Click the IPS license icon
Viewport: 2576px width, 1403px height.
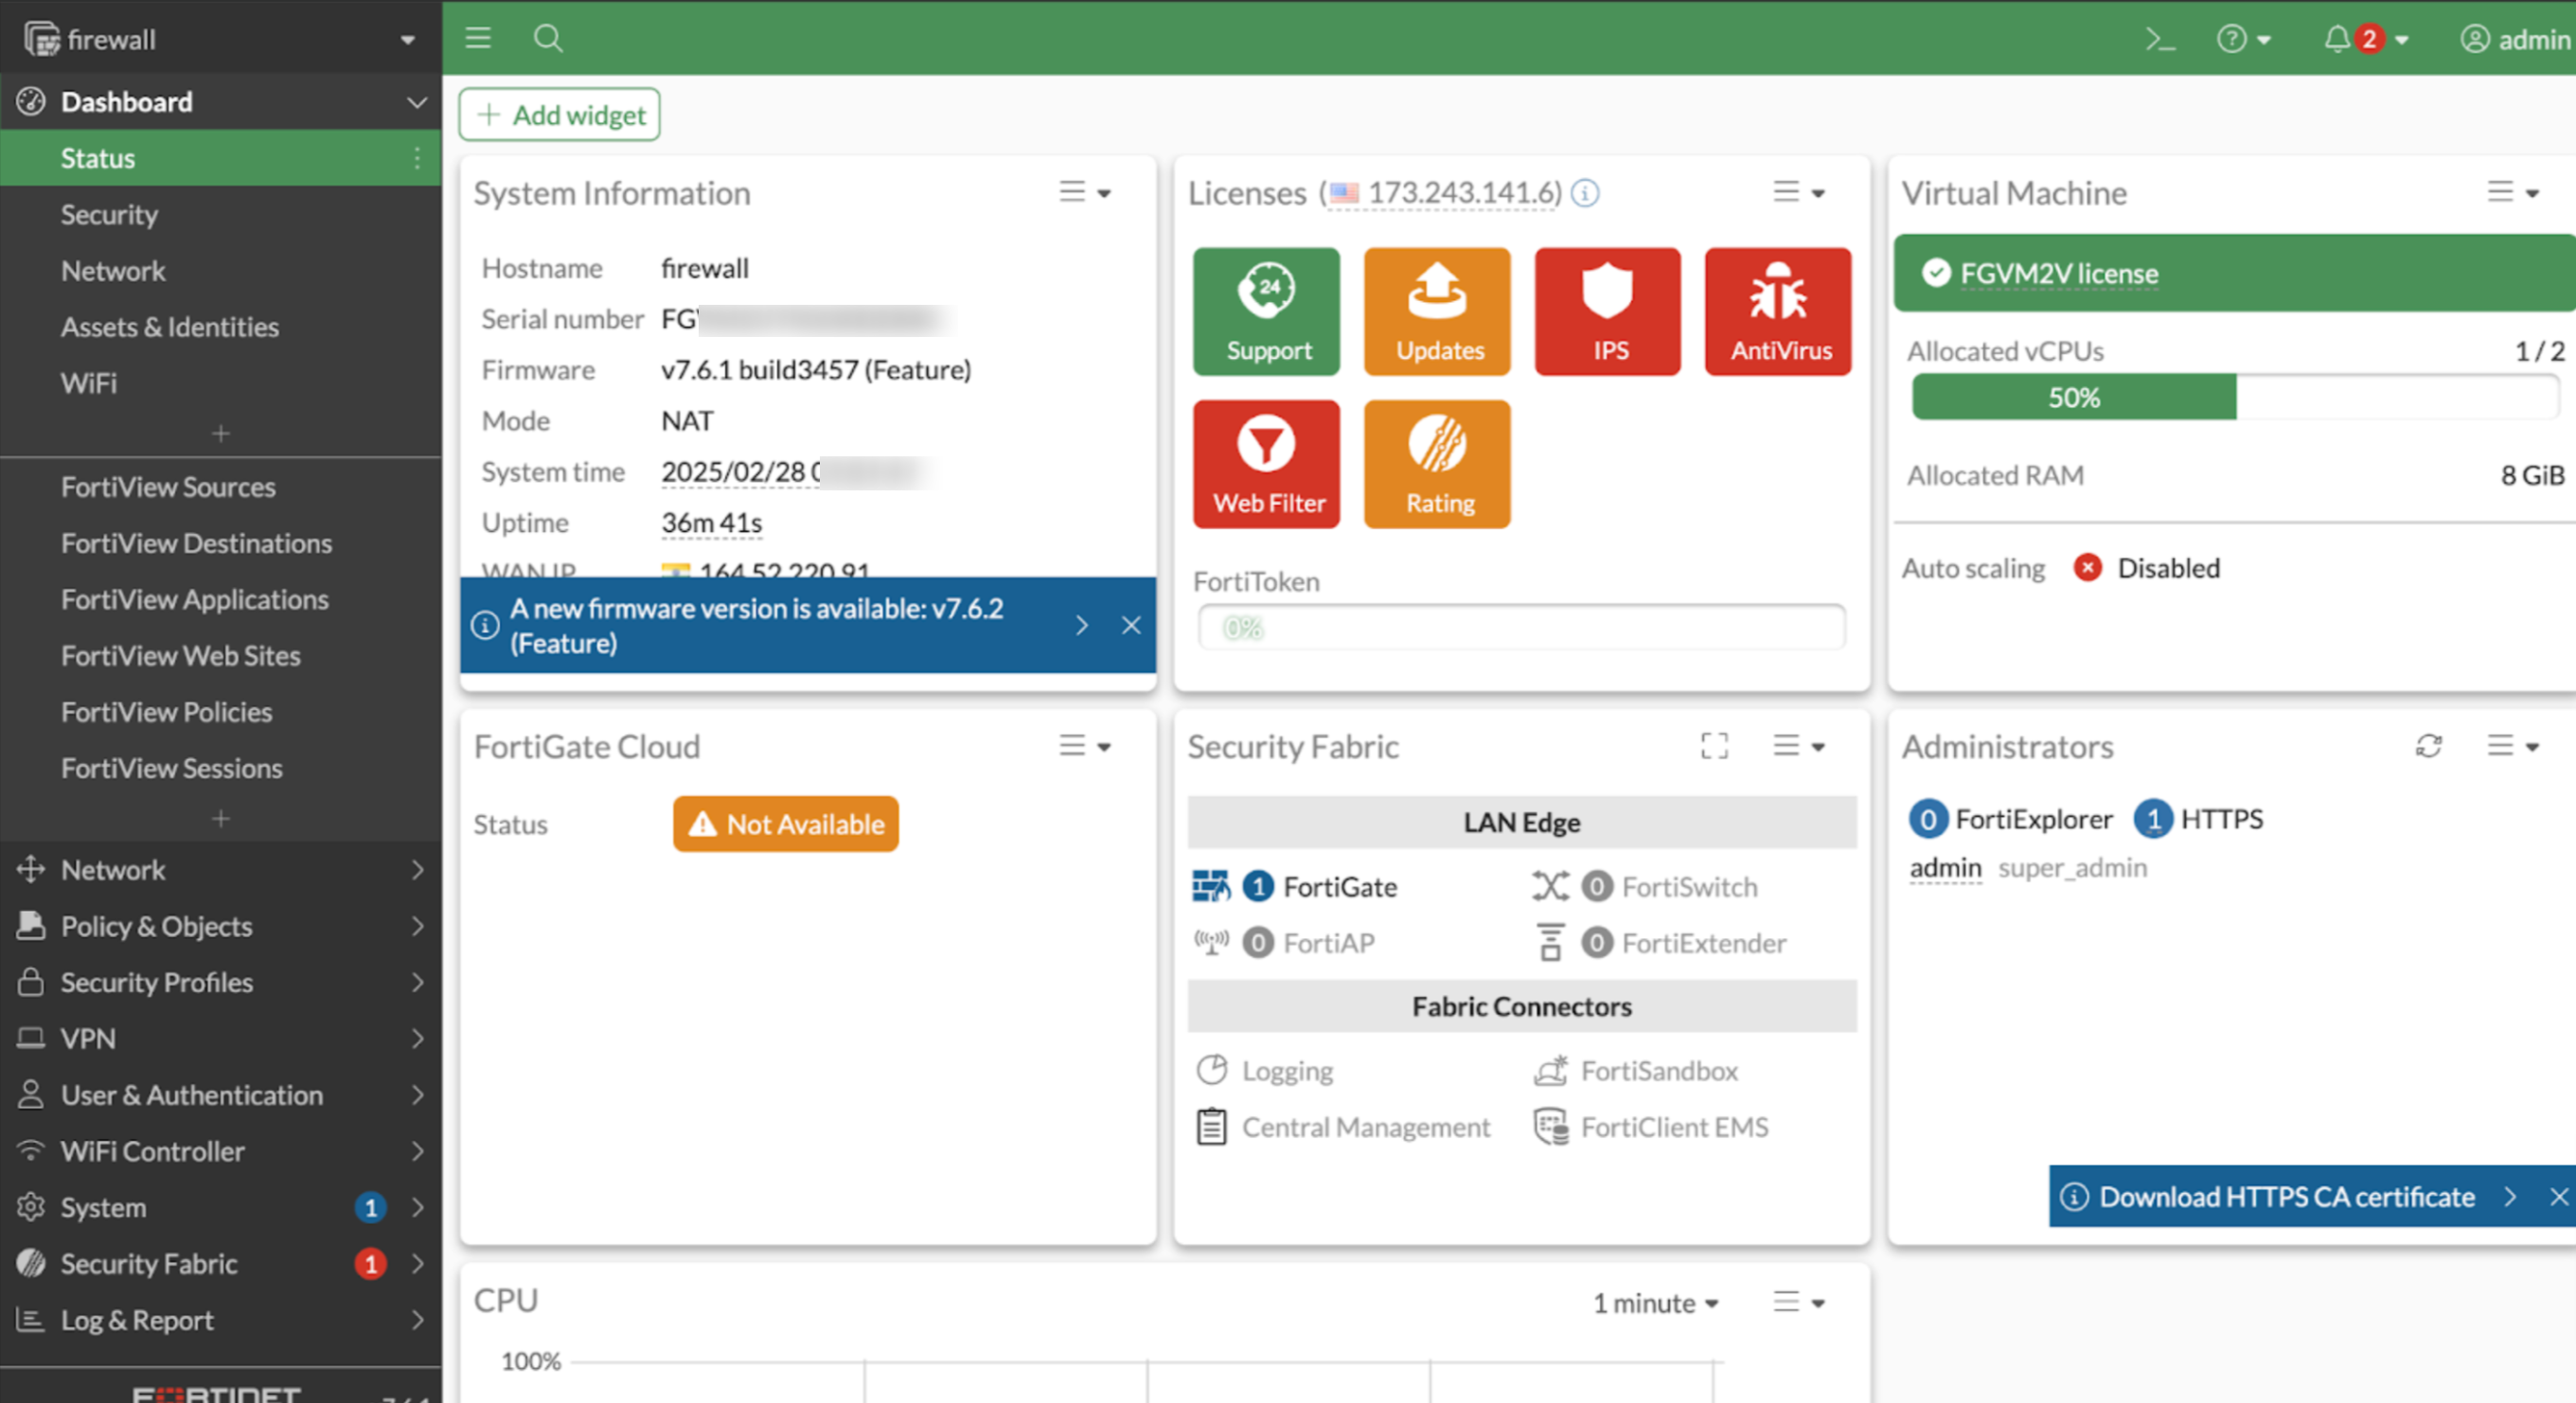1607,311
